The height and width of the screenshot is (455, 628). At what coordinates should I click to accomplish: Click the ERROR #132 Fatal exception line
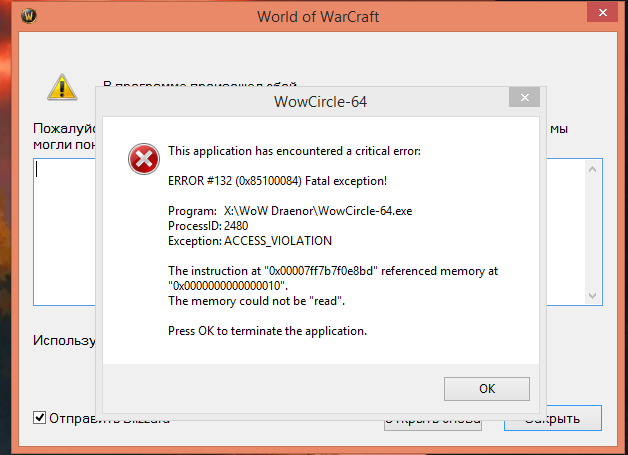pos(277,180)
